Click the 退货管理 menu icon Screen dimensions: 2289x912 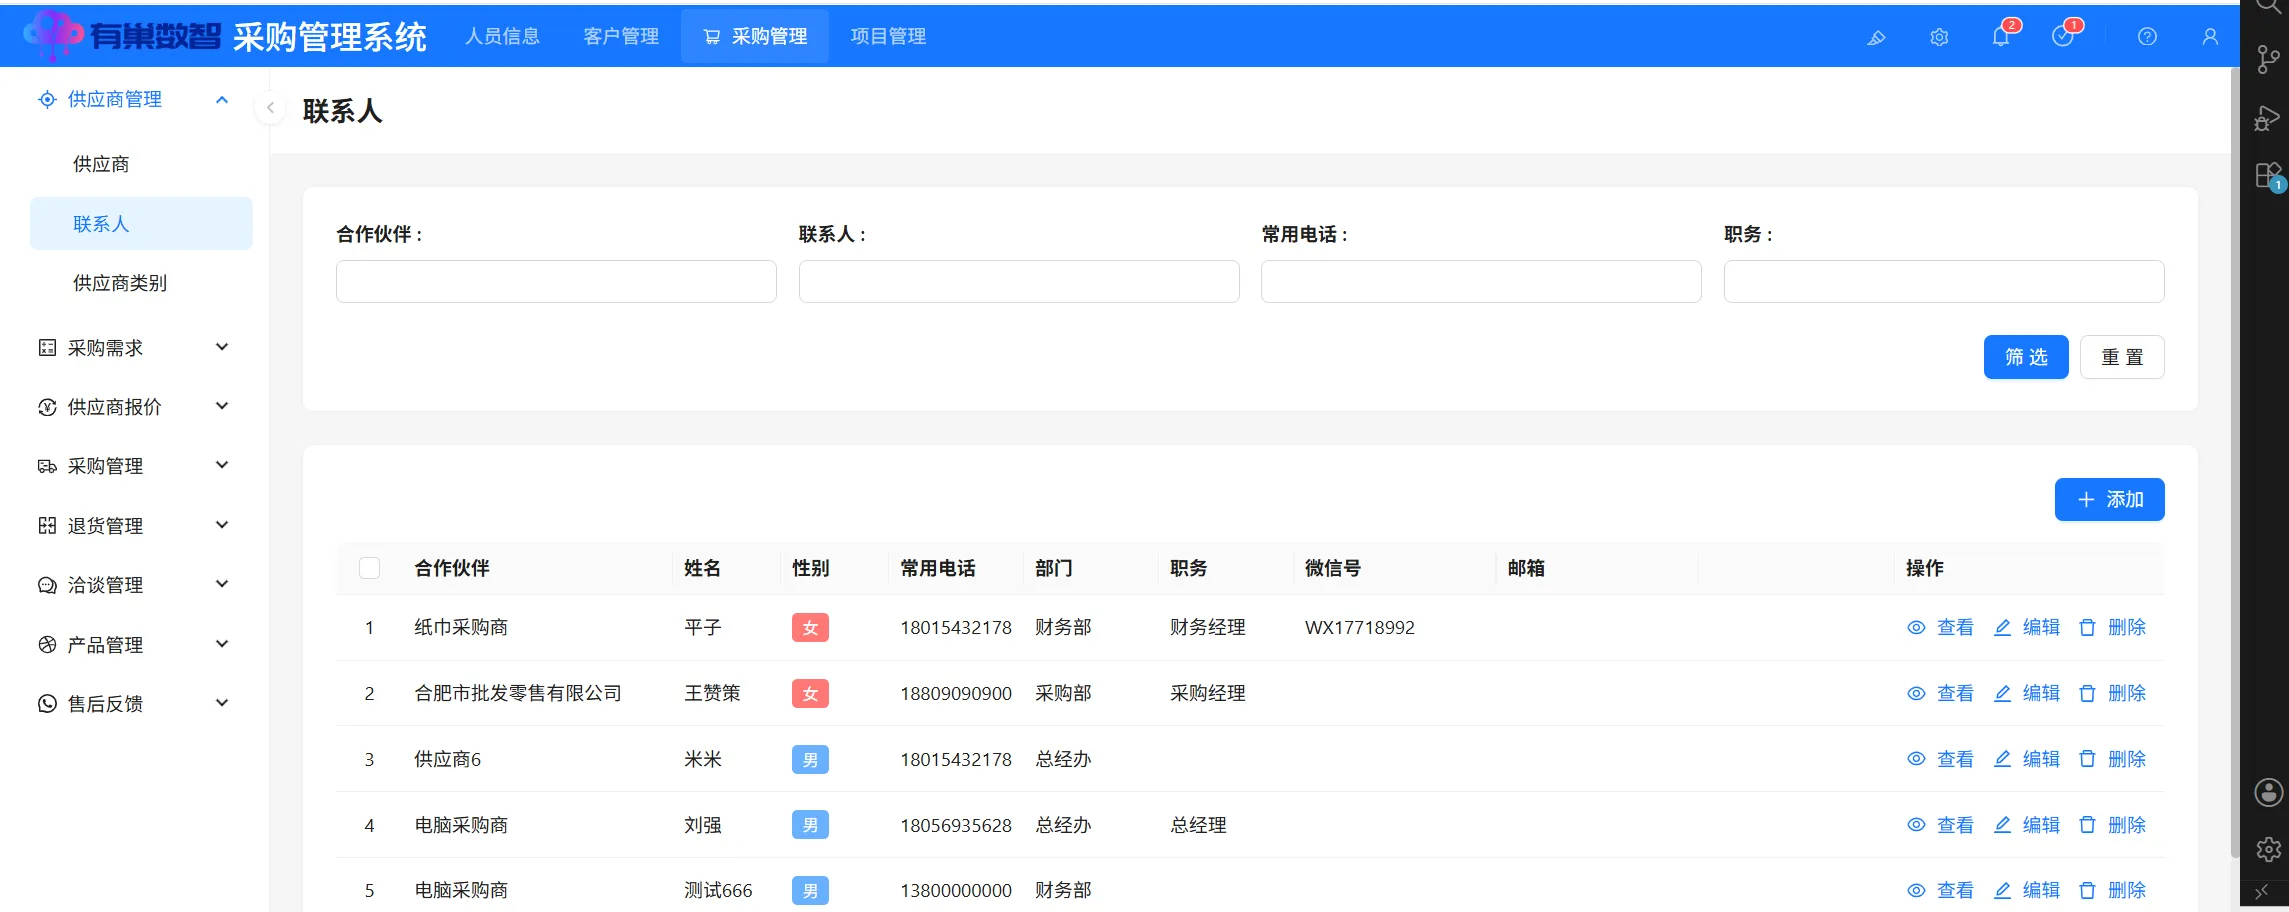(x=47, y=526)
